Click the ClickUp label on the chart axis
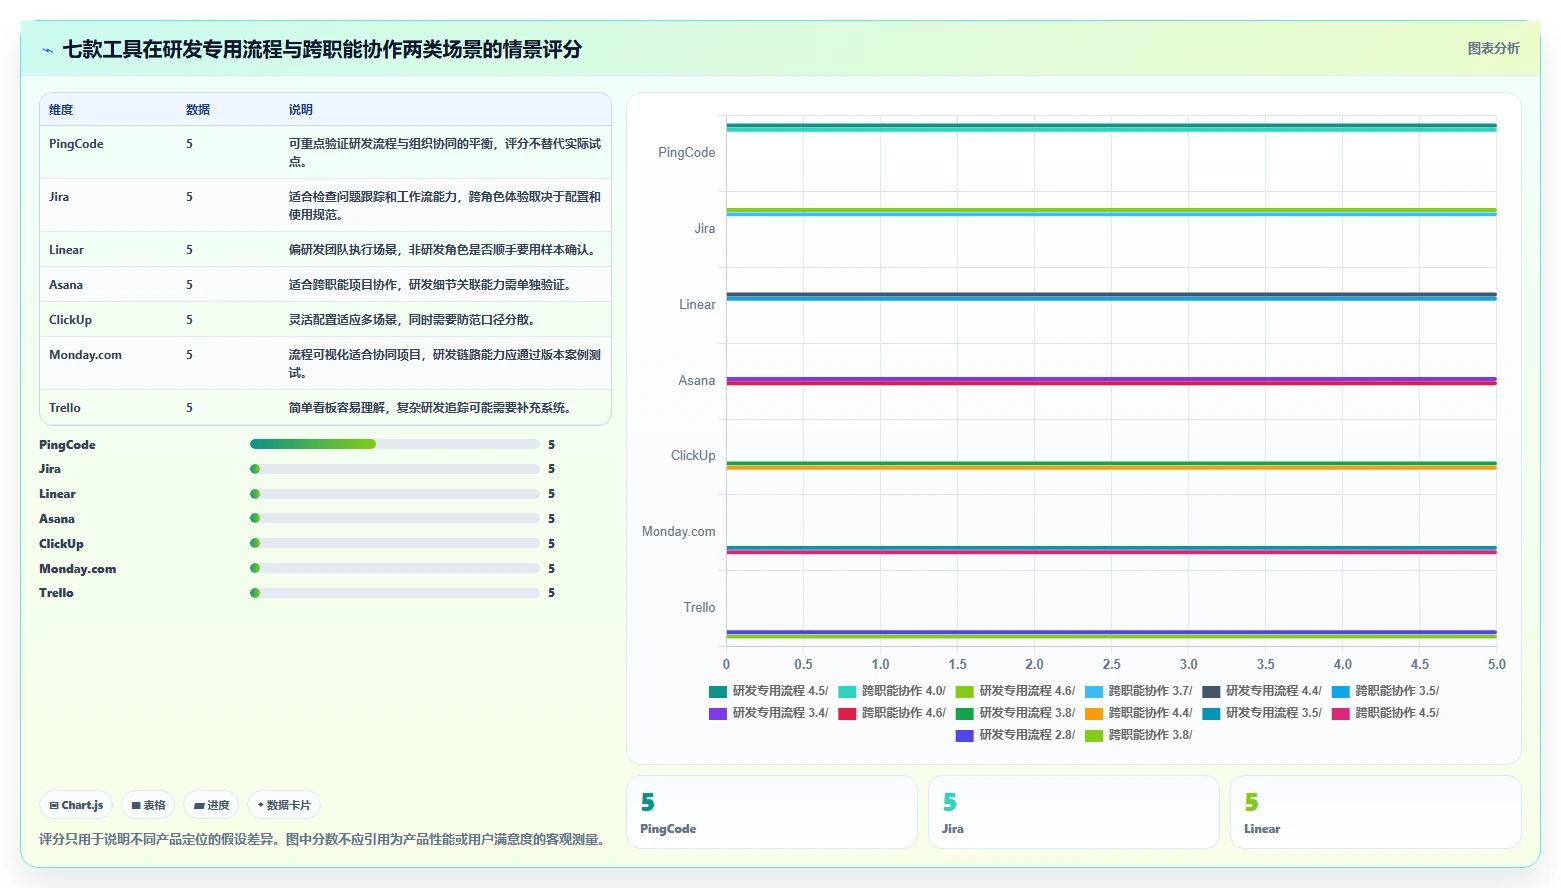 click(693, 456)
